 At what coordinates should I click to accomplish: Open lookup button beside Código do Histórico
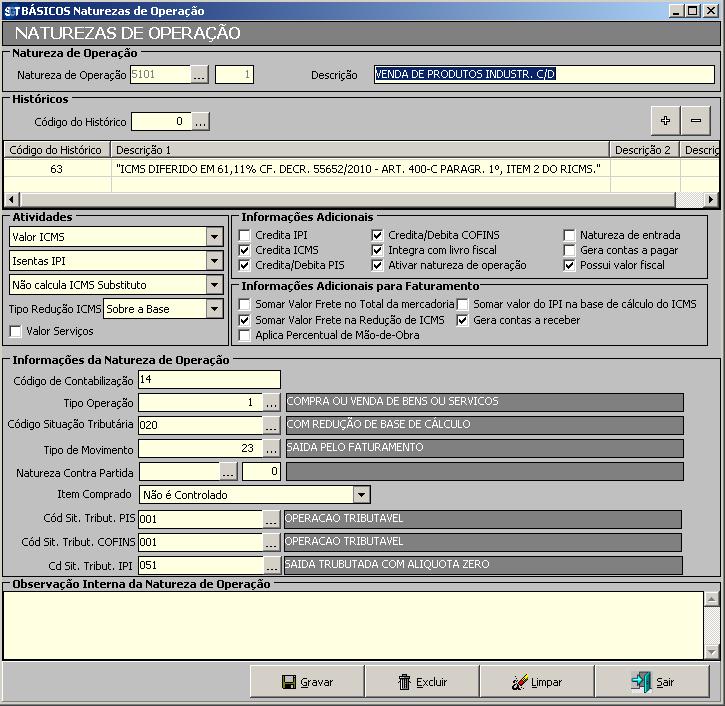tap(200, 122)
